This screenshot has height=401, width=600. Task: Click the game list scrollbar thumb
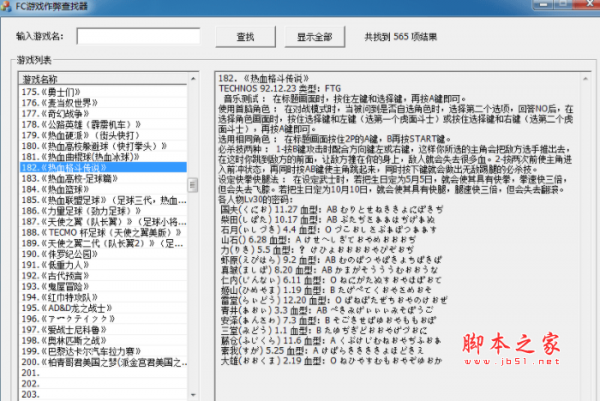193,185
